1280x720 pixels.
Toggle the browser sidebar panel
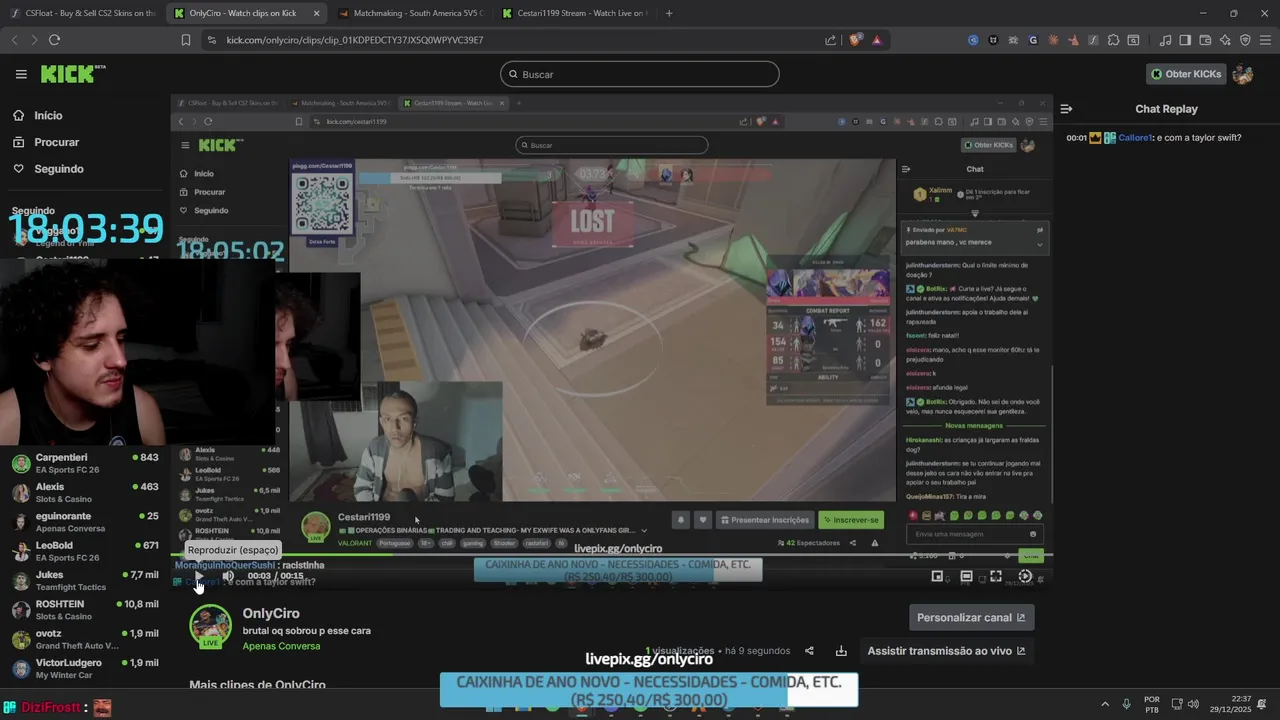tap(1185, 40)
